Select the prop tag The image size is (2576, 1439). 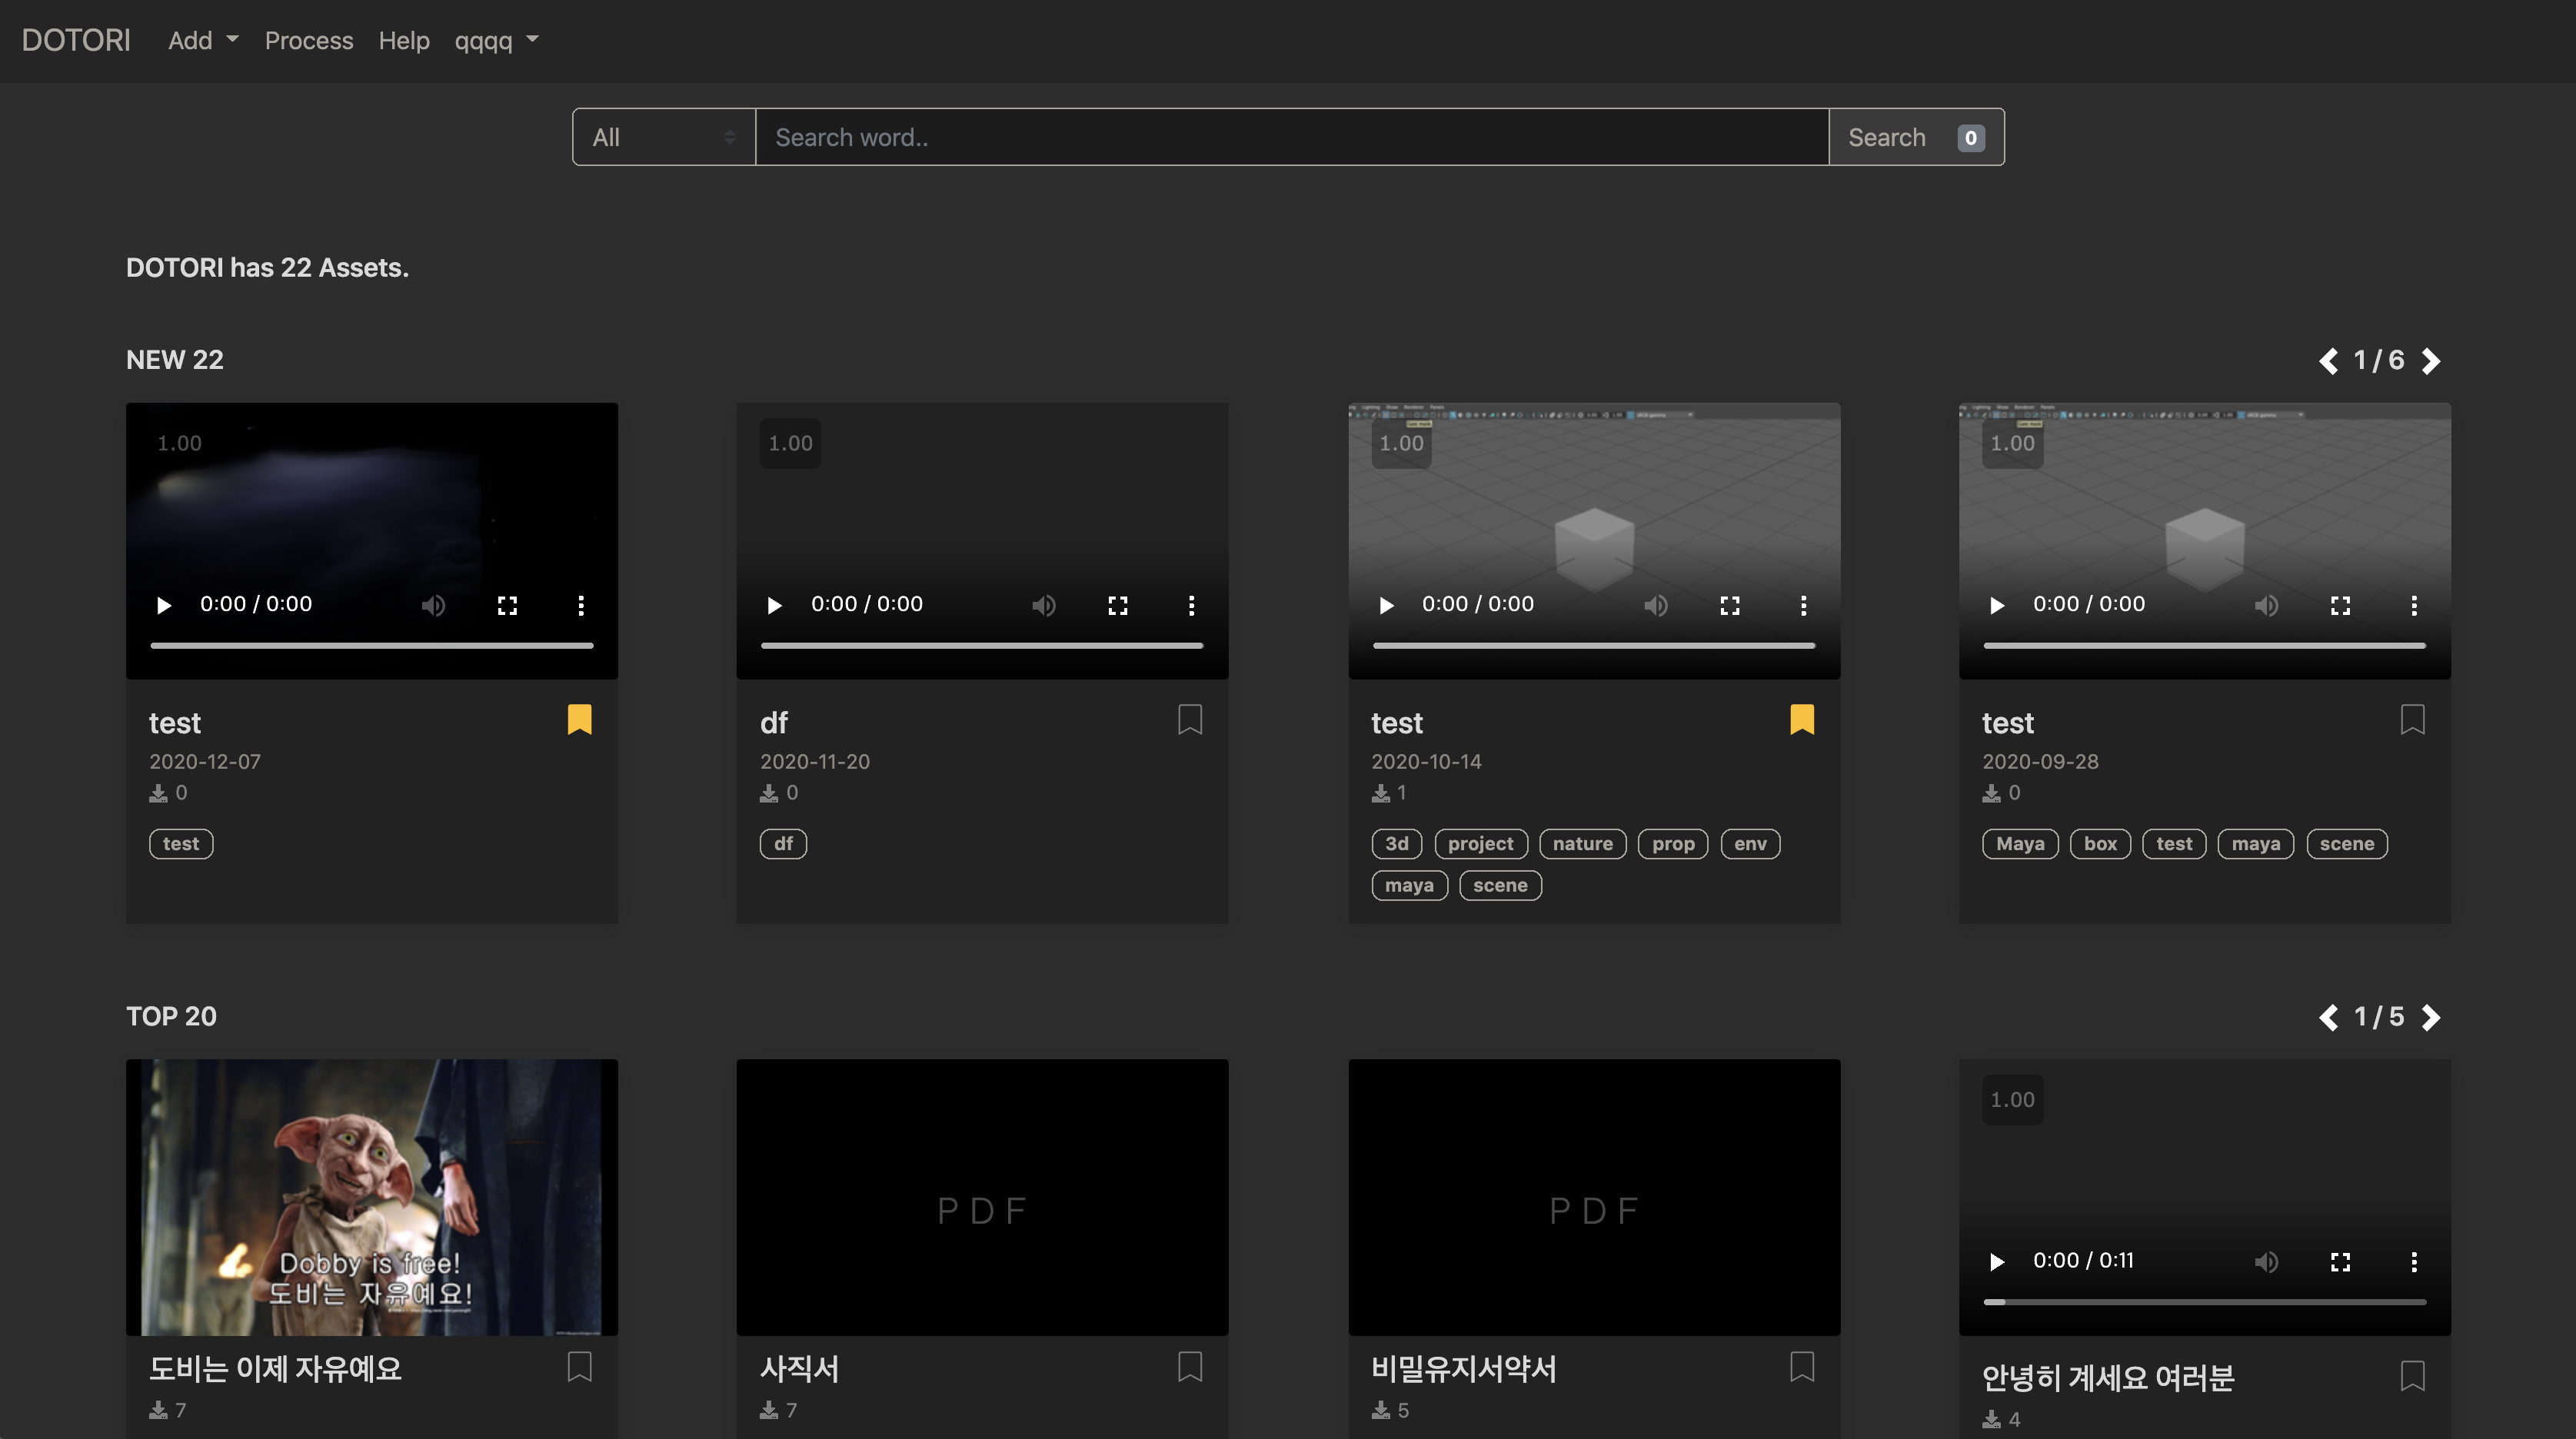tap(1673, 844)
